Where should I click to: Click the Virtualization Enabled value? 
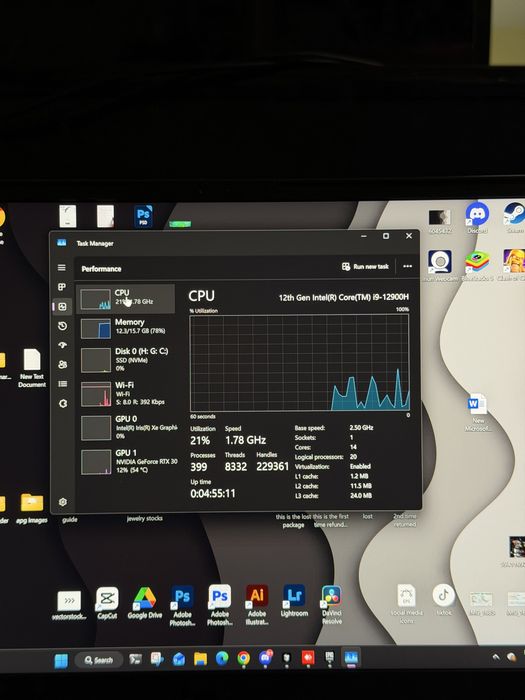click(360, 466)
